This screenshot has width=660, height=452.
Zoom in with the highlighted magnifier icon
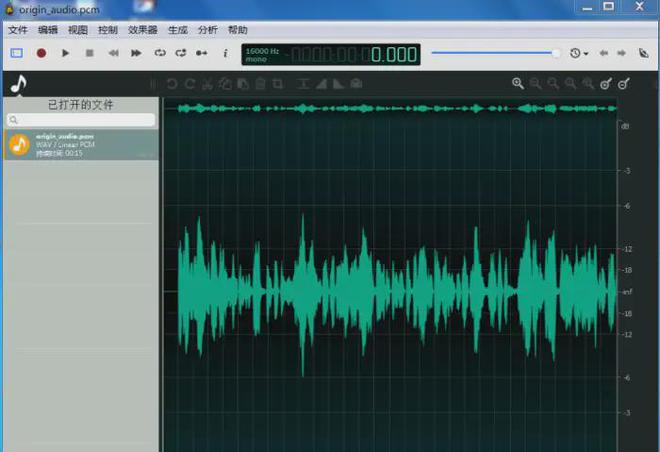[518, 84]
